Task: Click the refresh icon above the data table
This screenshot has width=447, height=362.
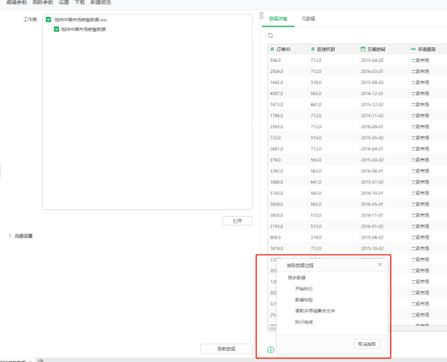Action: [270, 35]
